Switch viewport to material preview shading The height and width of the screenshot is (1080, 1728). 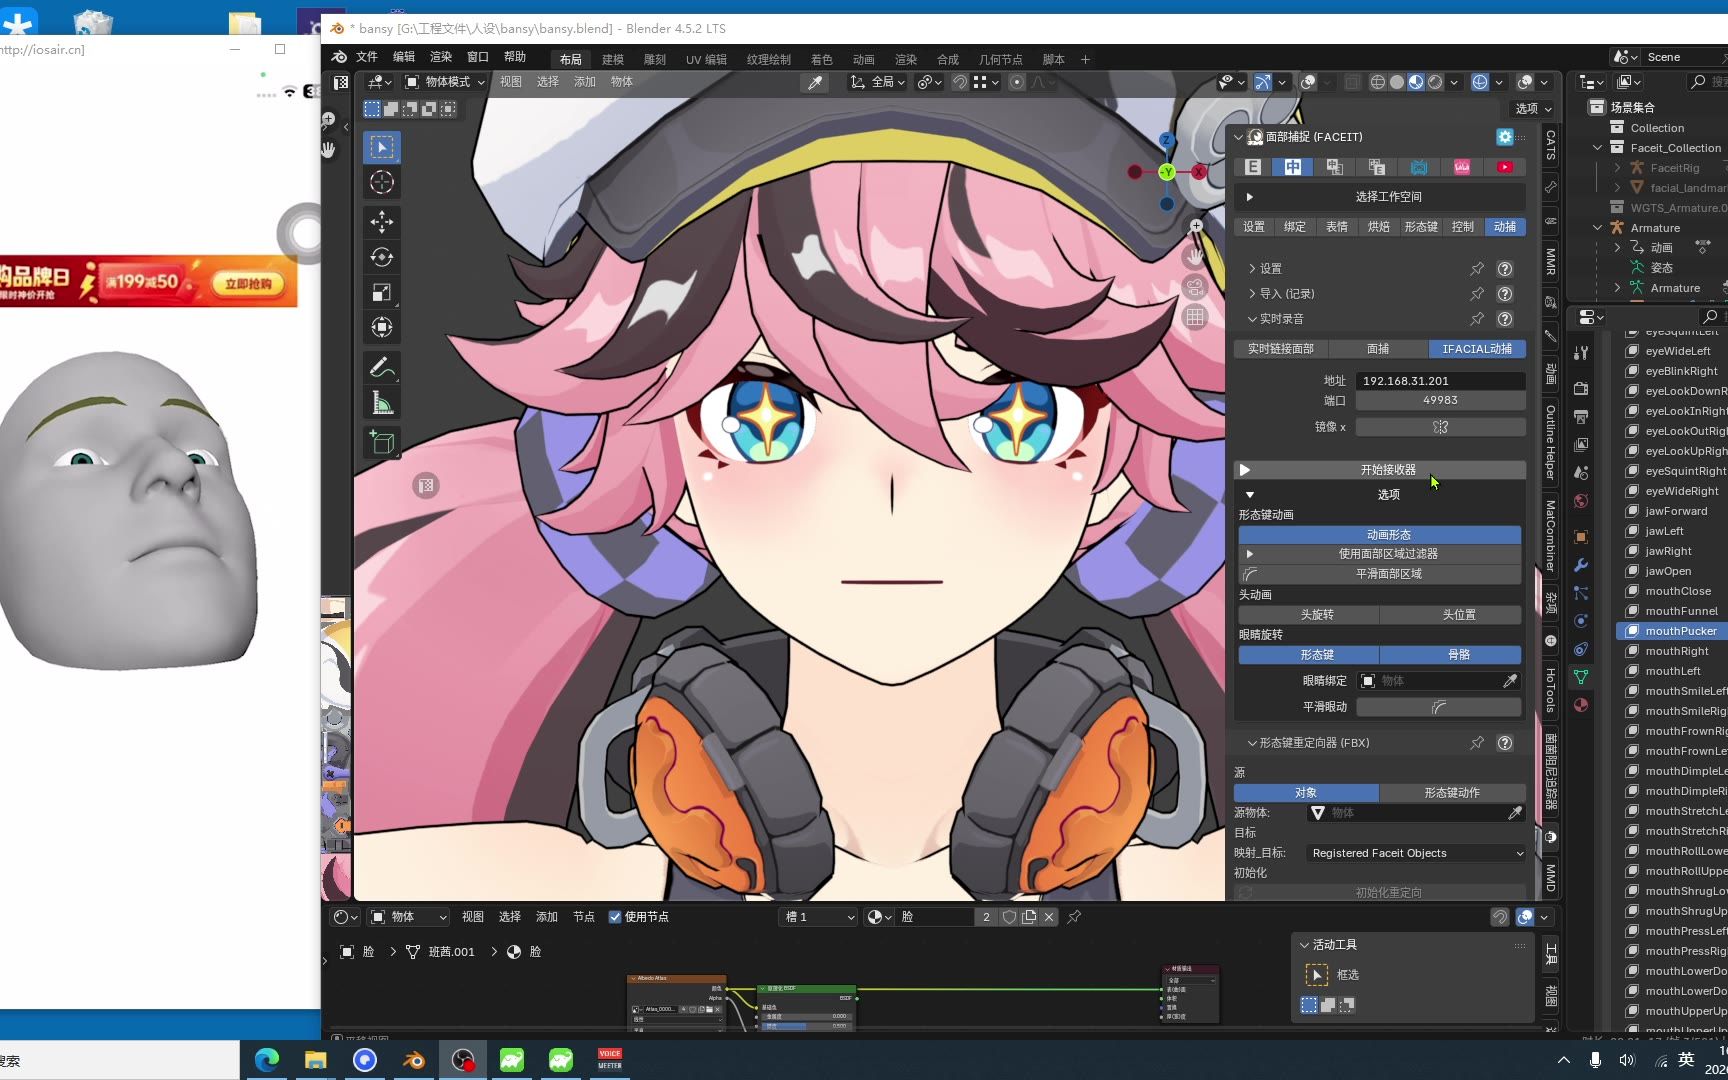tap(1416, 82)
